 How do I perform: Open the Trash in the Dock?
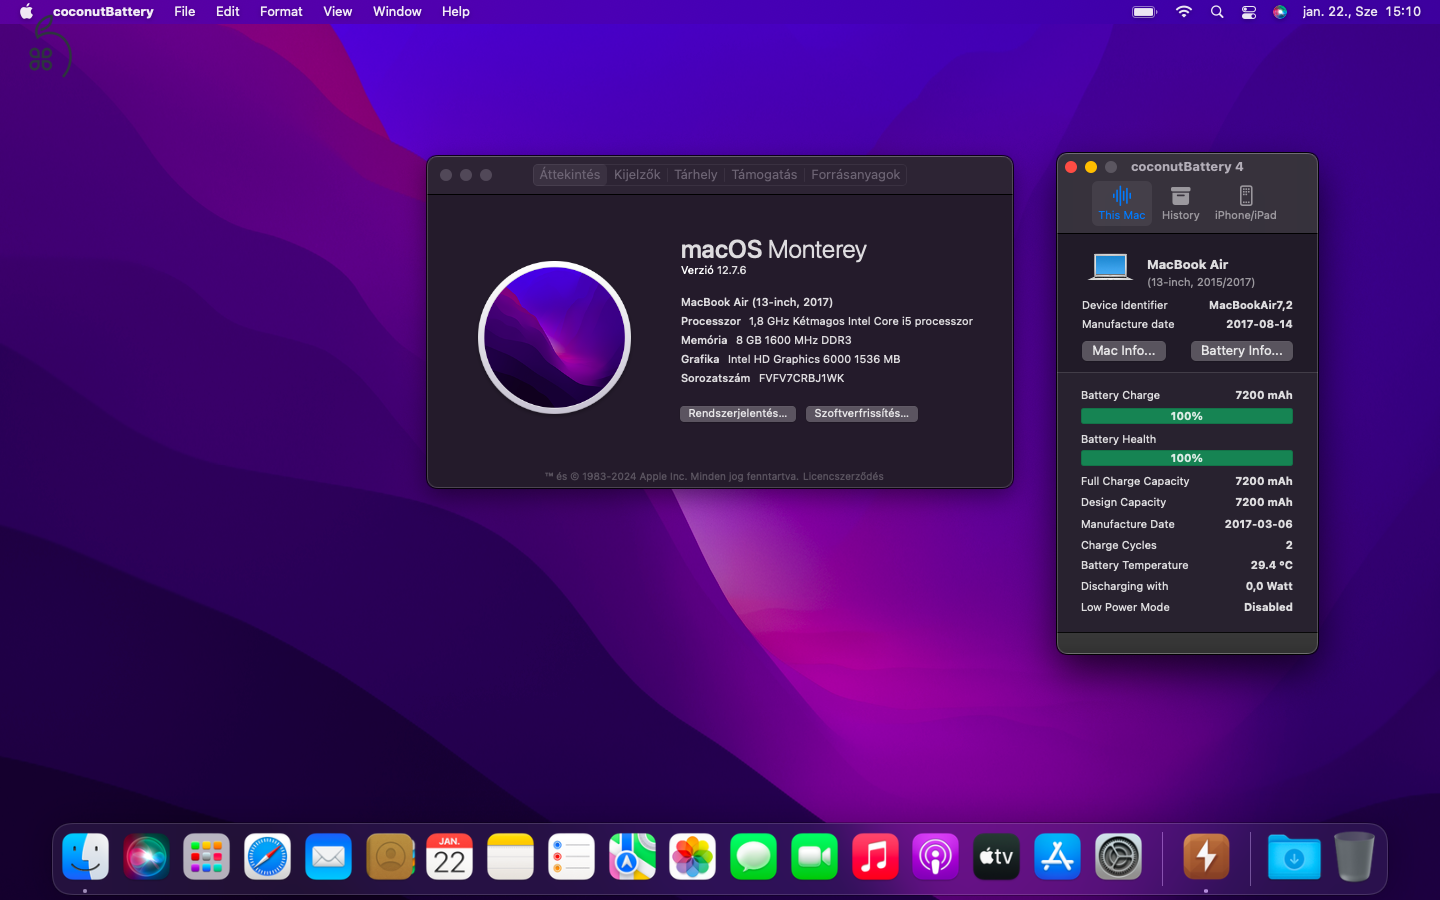(1354, 857)
